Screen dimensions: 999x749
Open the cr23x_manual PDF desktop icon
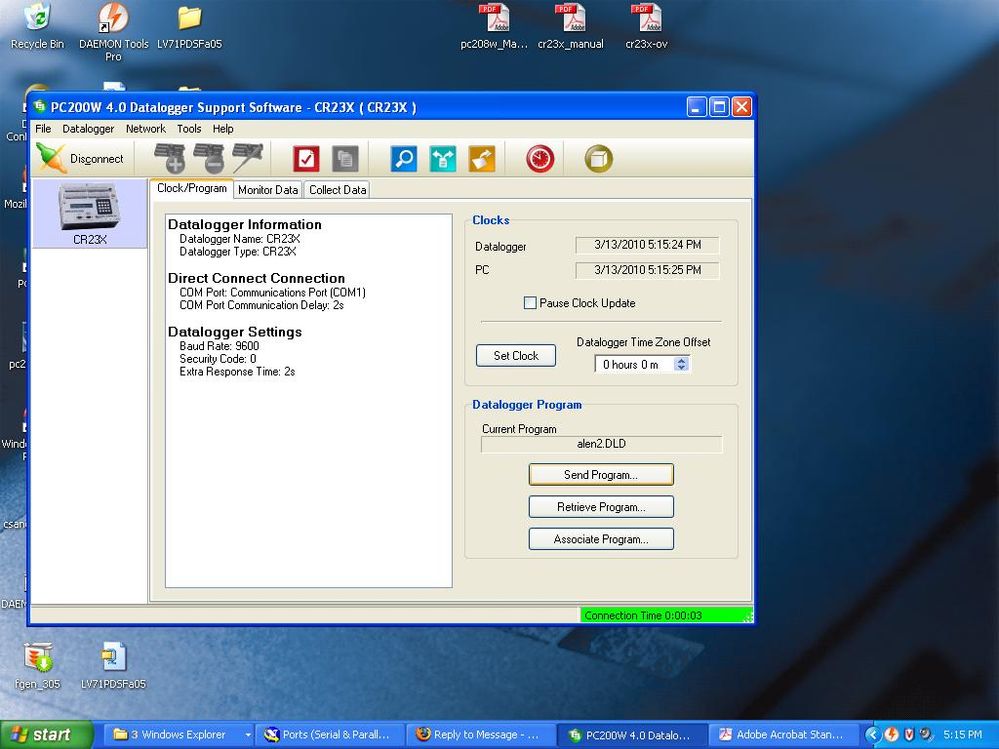pyautogui.click(x=570, y=27)
